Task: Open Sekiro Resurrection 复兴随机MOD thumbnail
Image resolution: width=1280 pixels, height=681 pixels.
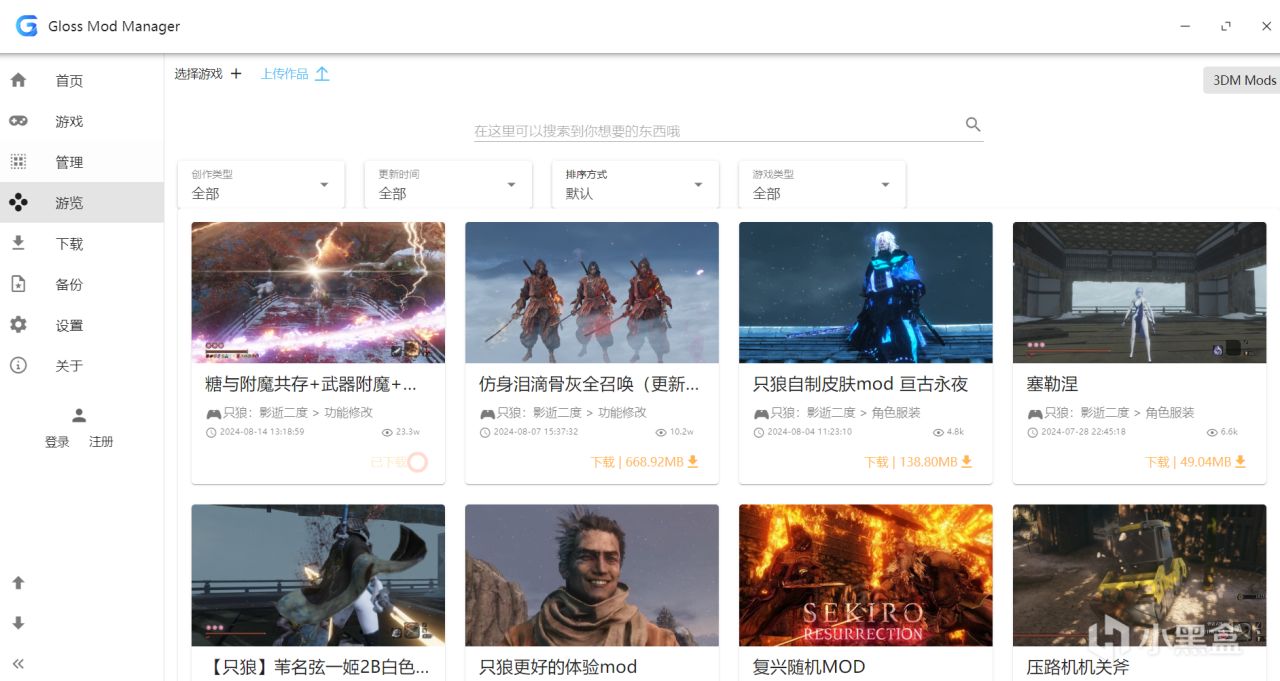Action: (x=866, y=575)
